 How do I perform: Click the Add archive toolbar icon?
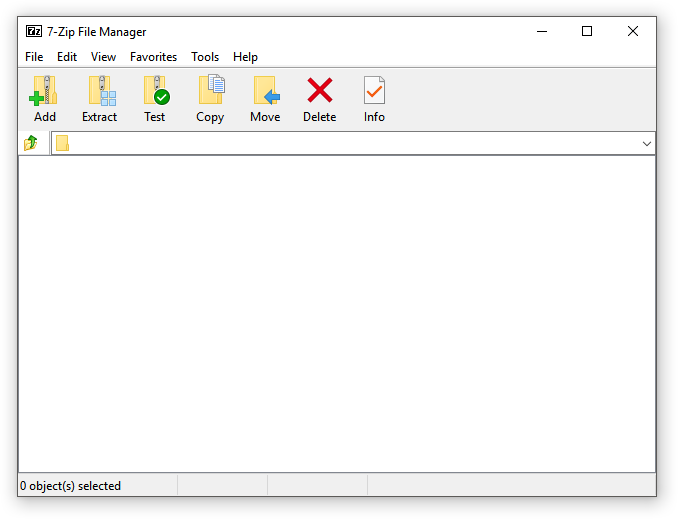43,90
